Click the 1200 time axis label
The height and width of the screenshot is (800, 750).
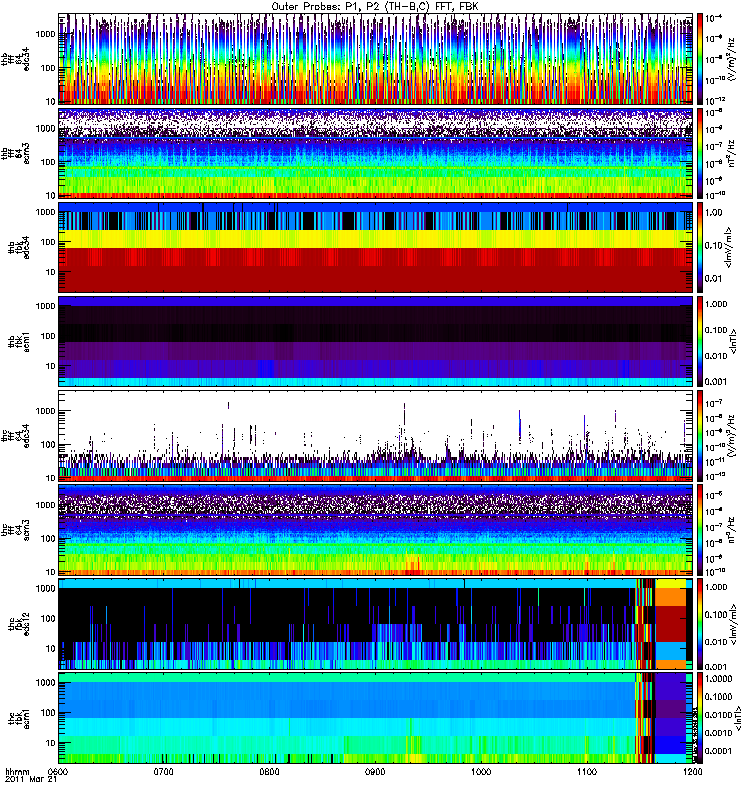[x=690, y=773]
